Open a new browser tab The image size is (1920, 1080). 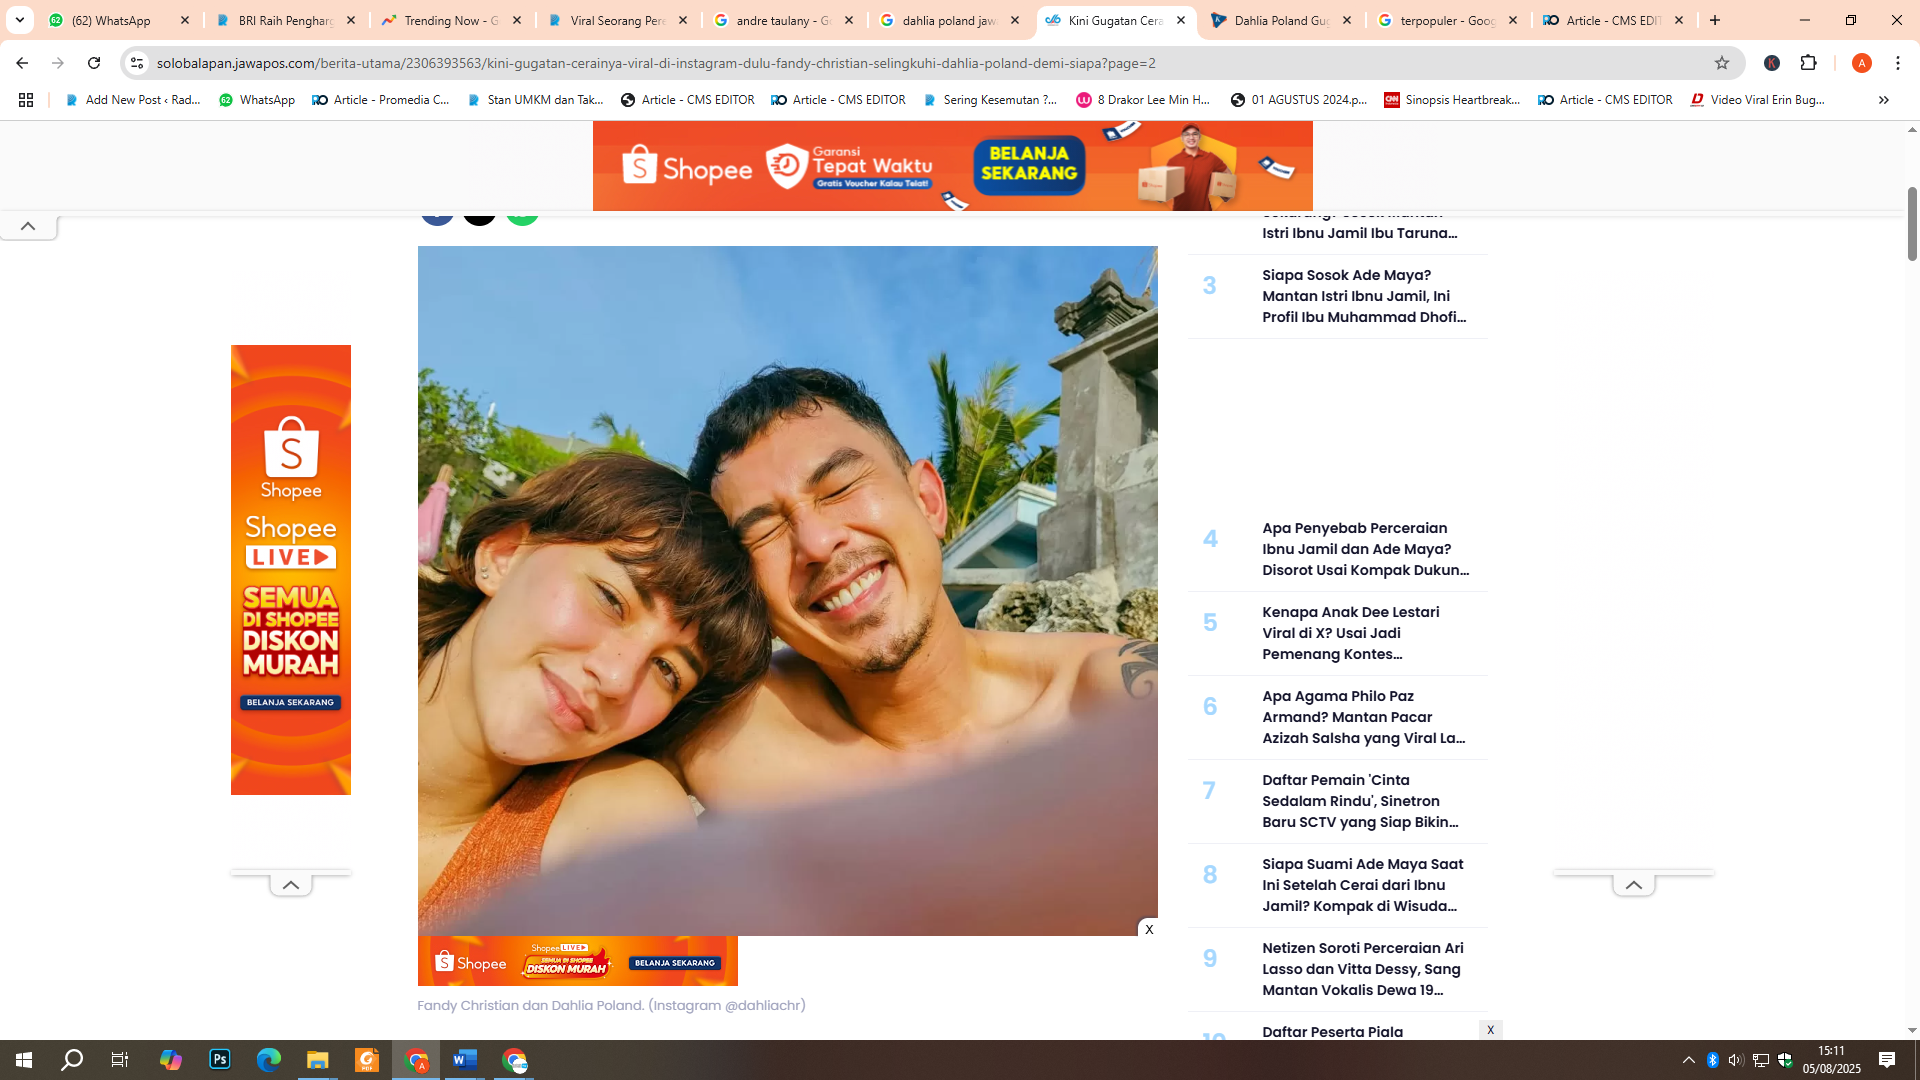1715,20
